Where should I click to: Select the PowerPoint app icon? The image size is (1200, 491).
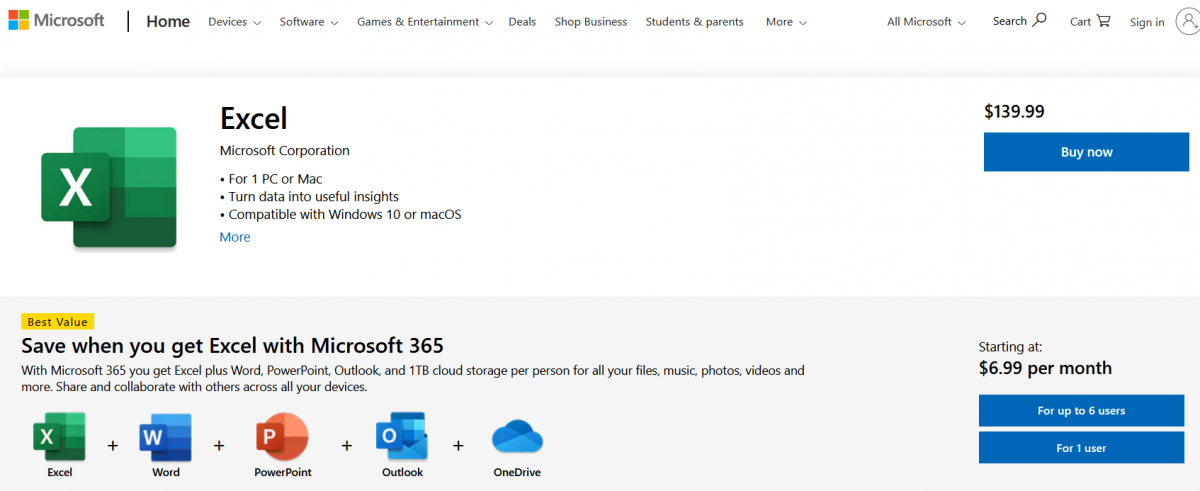(282, 437)
